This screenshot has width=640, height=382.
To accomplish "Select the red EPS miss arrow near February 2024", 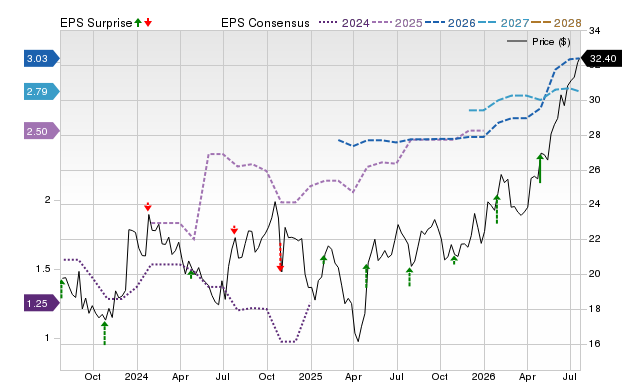I will coord(148,207).
